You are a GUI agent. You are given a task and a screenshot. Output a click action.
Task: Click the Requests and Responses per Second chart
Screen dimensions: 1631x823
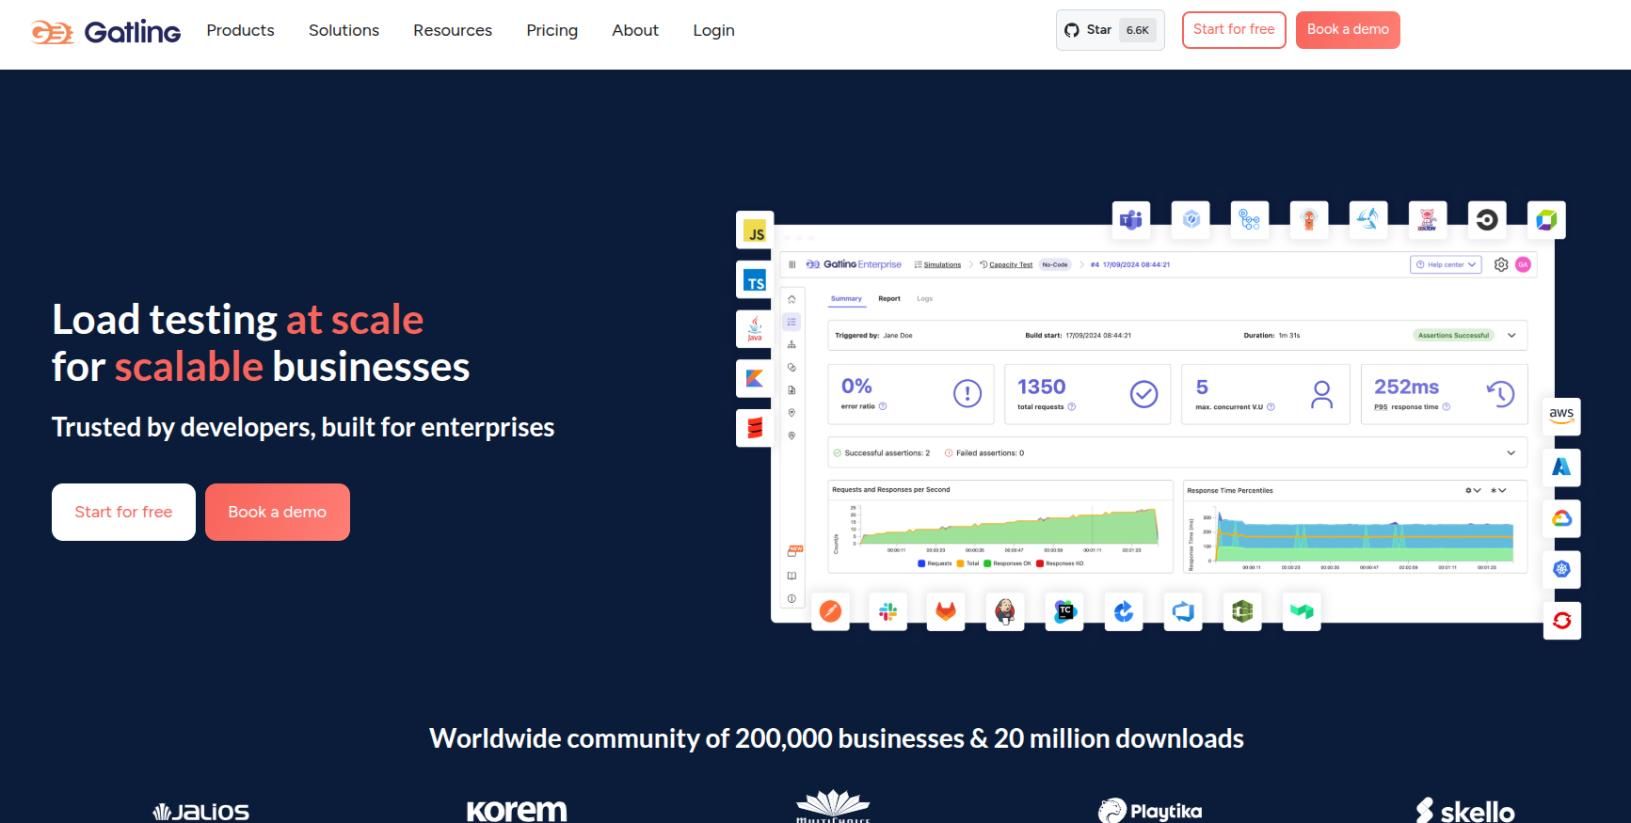1001,526
